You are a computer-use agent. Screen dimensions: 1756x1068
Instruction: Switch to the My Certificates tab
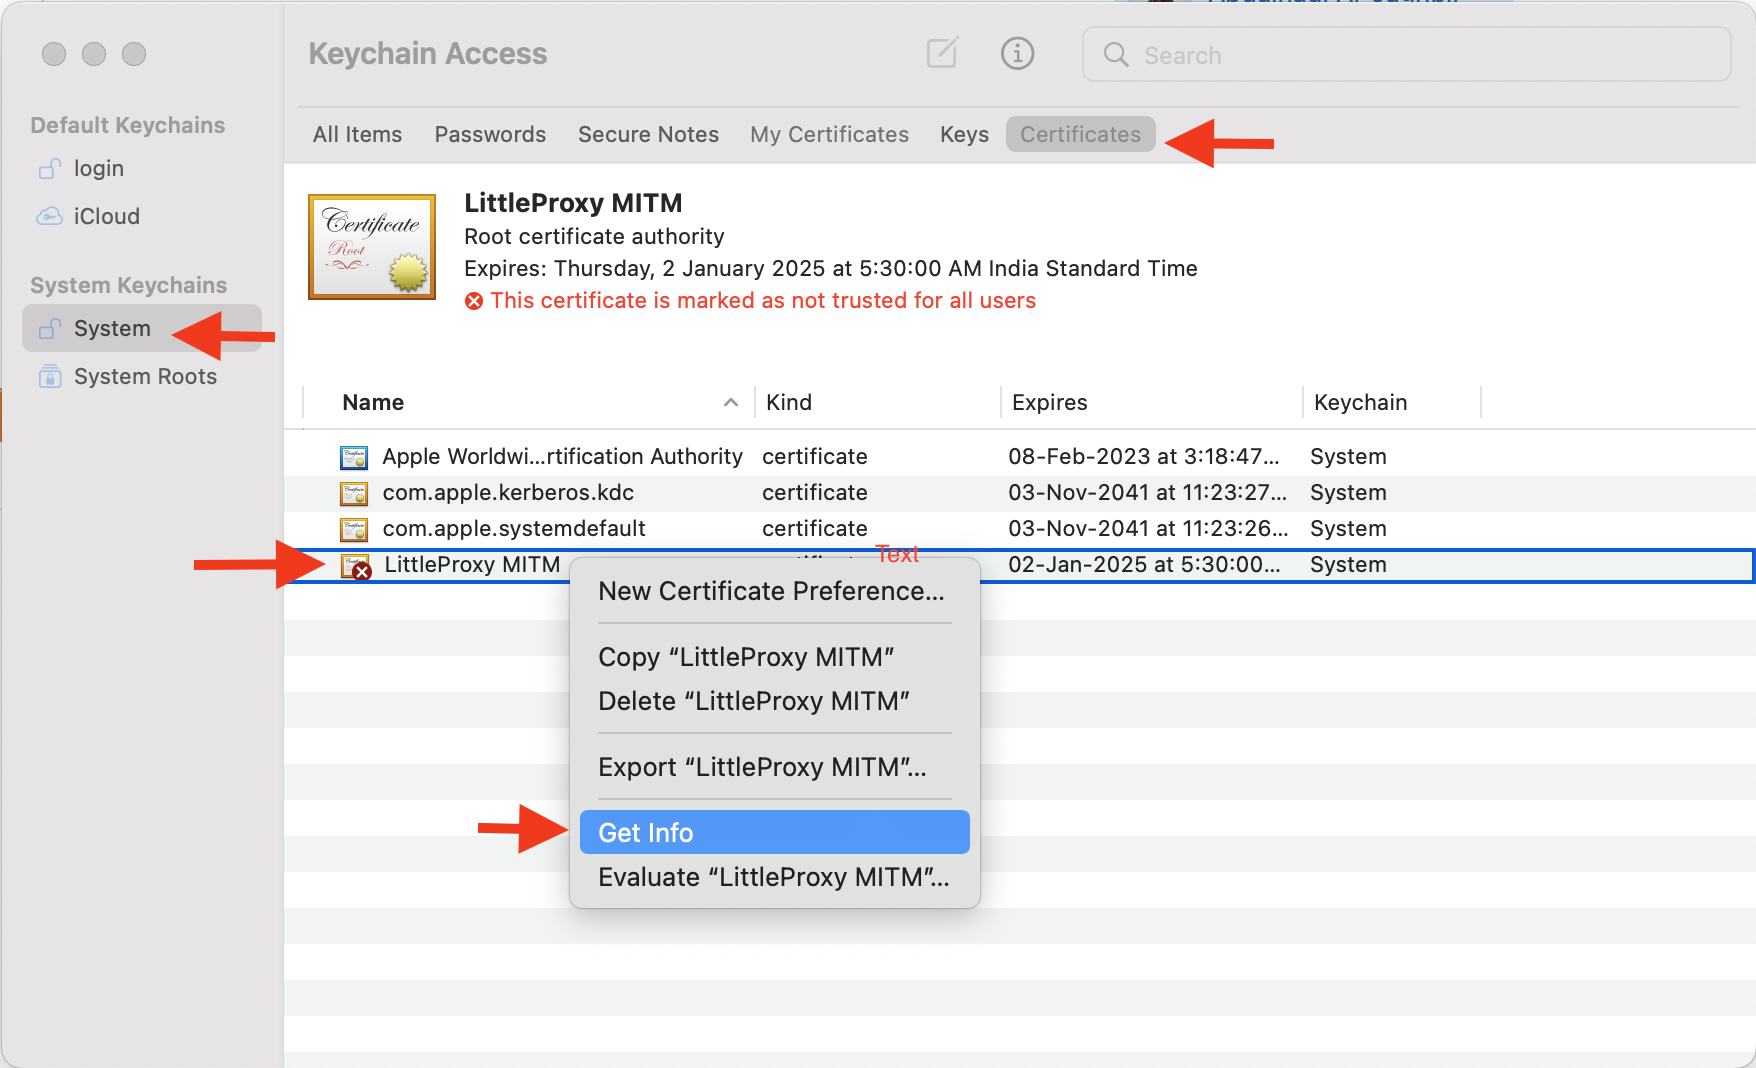pos(829,134)
